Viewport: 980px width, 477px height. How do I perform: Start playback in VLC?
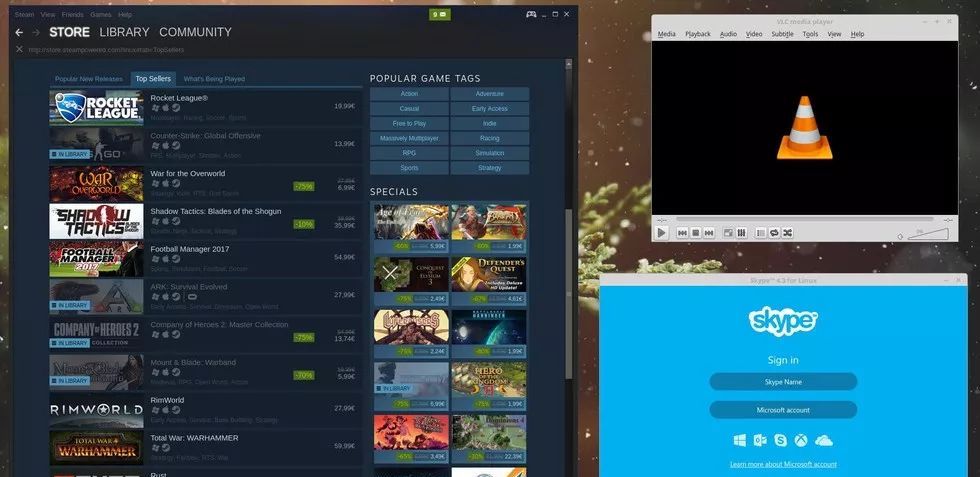[661, 233]
